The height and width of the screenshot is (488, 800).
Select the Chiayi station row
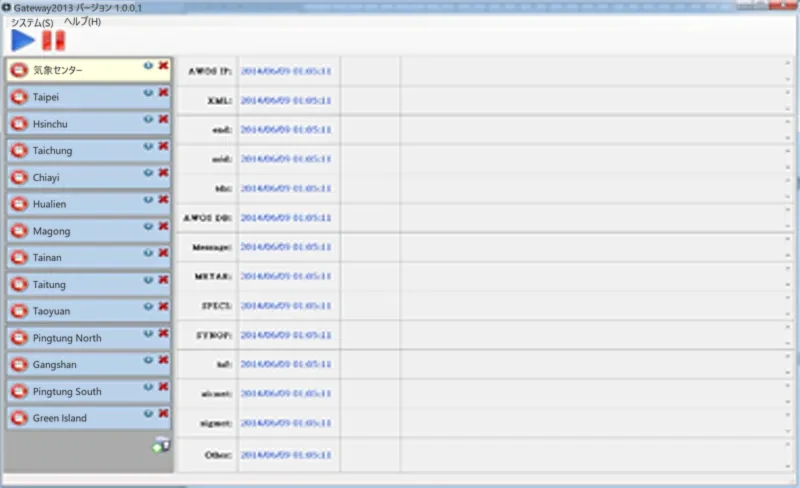(x=89, y=177)
